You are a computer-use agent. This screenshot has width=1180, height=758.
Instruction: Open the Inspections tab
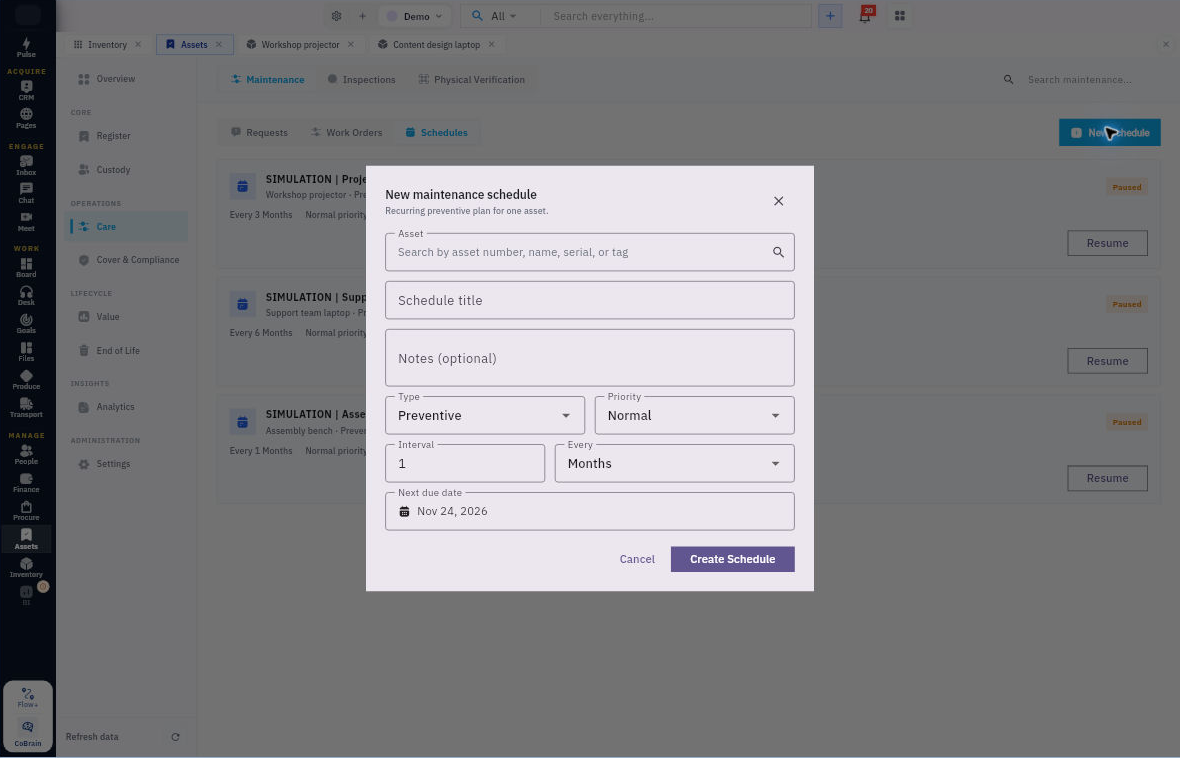pos(361,80)
